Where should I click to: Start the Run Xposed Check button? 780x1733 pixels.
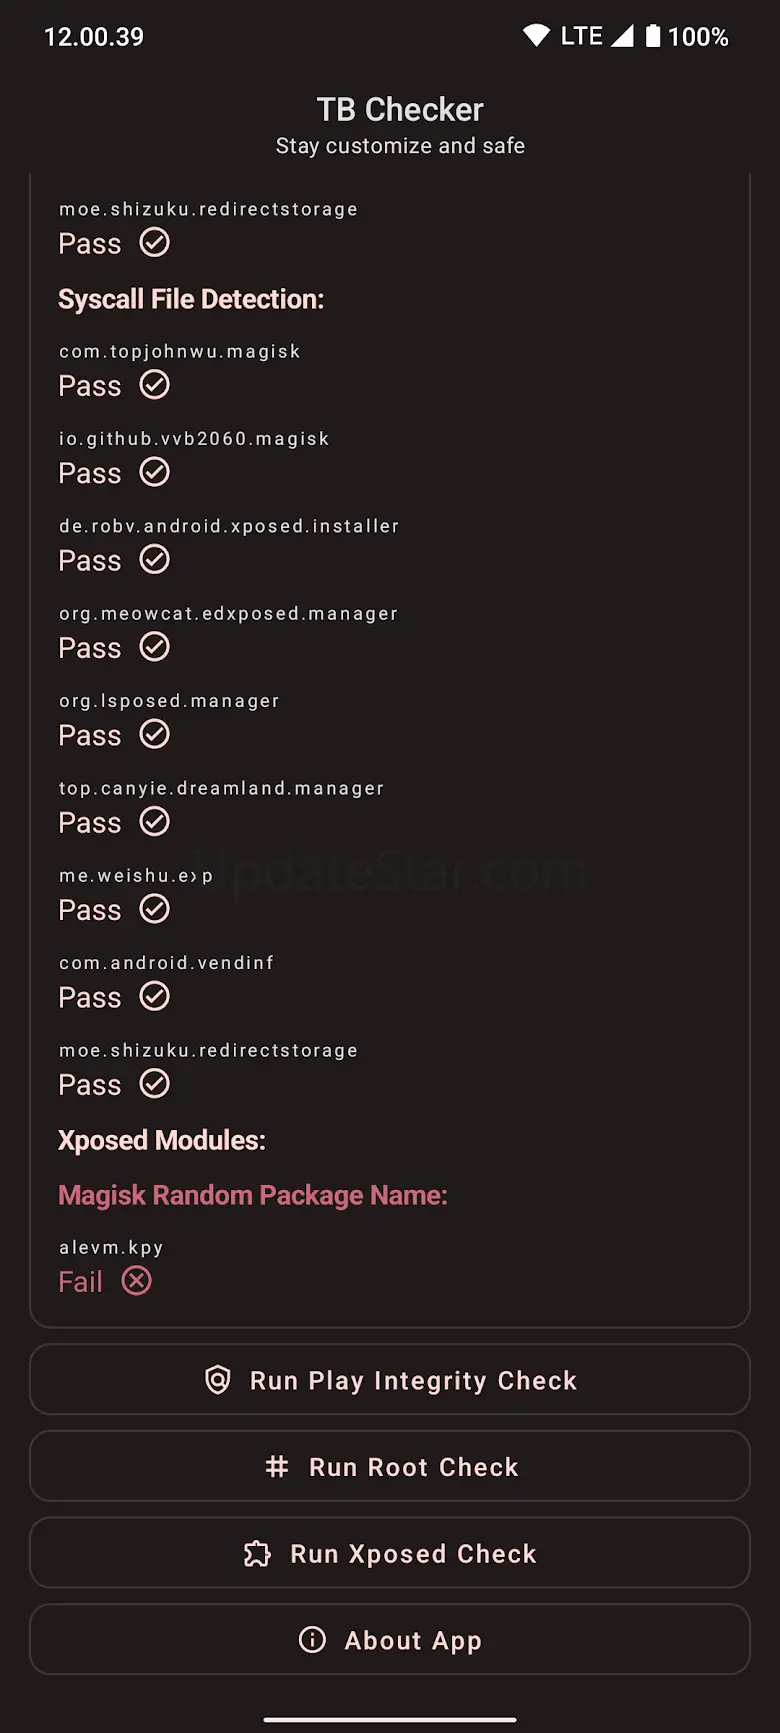coord(390,1554)
